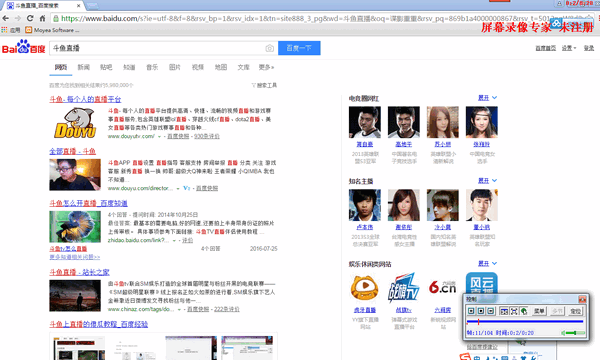Open the 设置 dropdown at top right
The height and width of the screenshot is (360, 600).
pyautogui.click(x=569, y=48)
